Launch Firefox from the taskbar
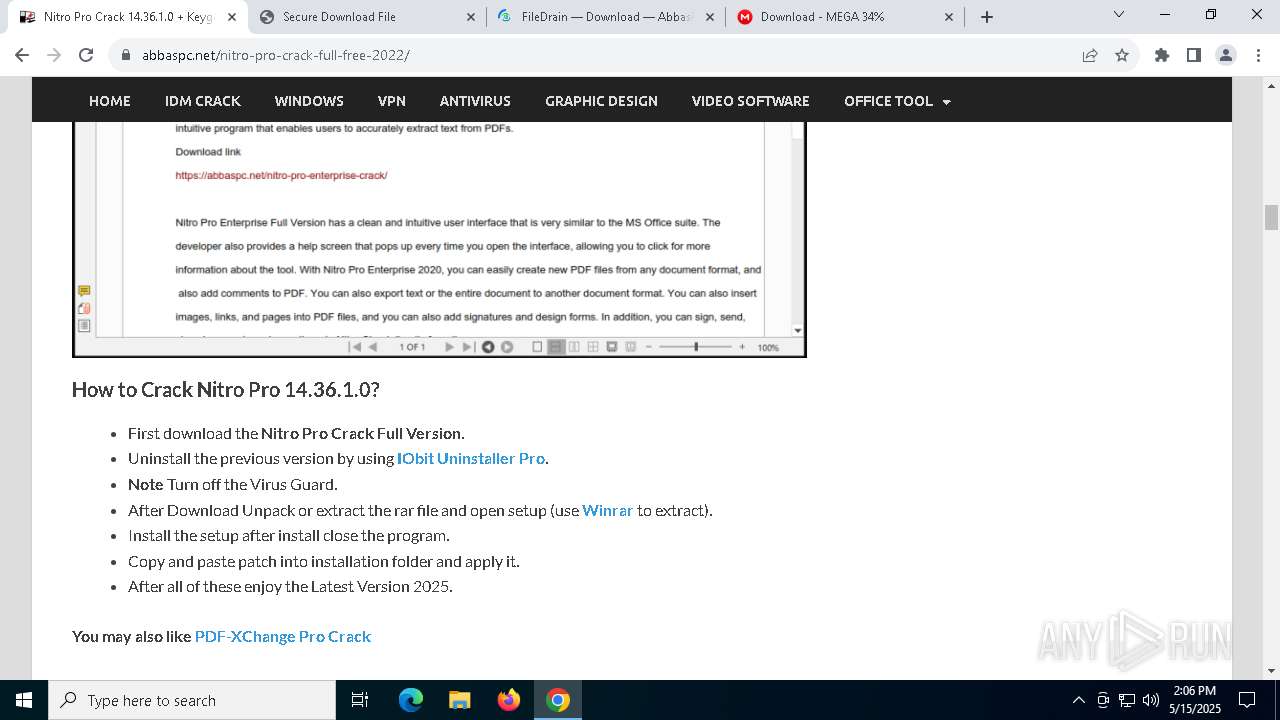 (508, 700)
